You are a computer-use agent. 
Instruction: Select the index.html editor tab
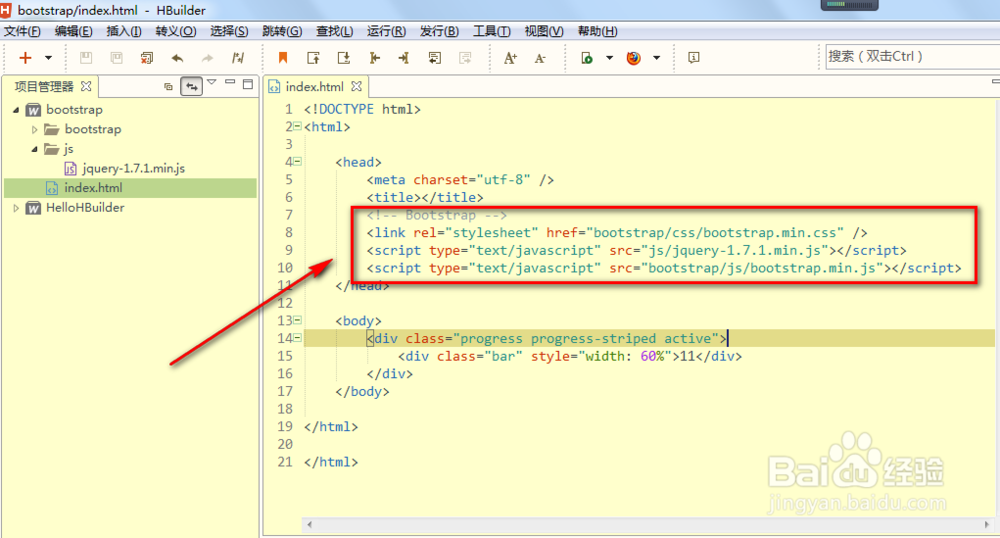coord(314,86)
